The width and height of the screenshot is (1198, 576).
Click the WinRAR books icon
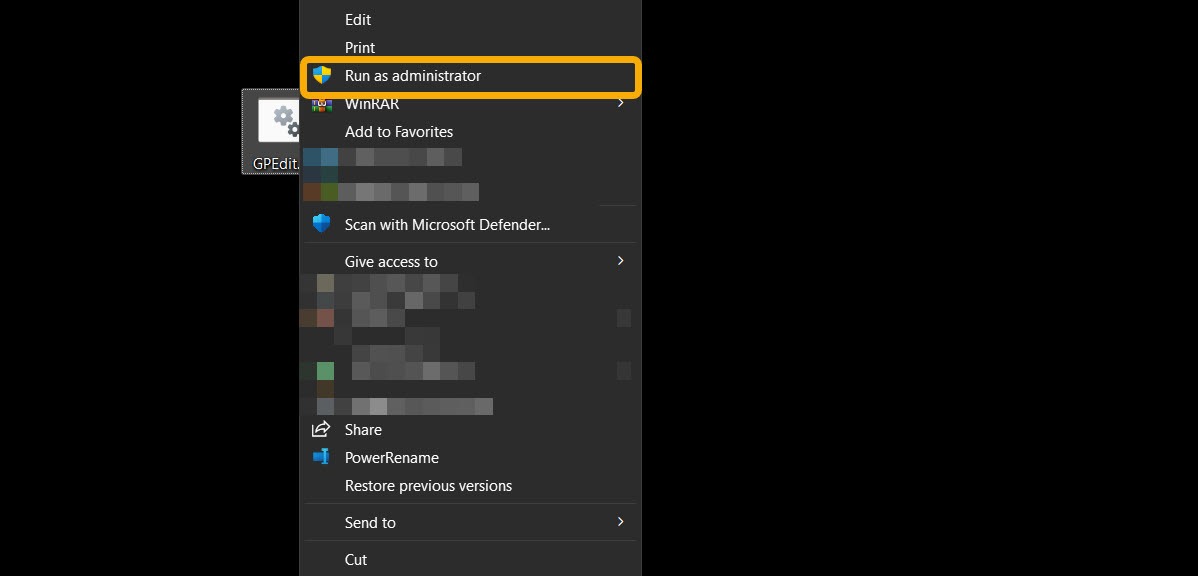point(322,105)
